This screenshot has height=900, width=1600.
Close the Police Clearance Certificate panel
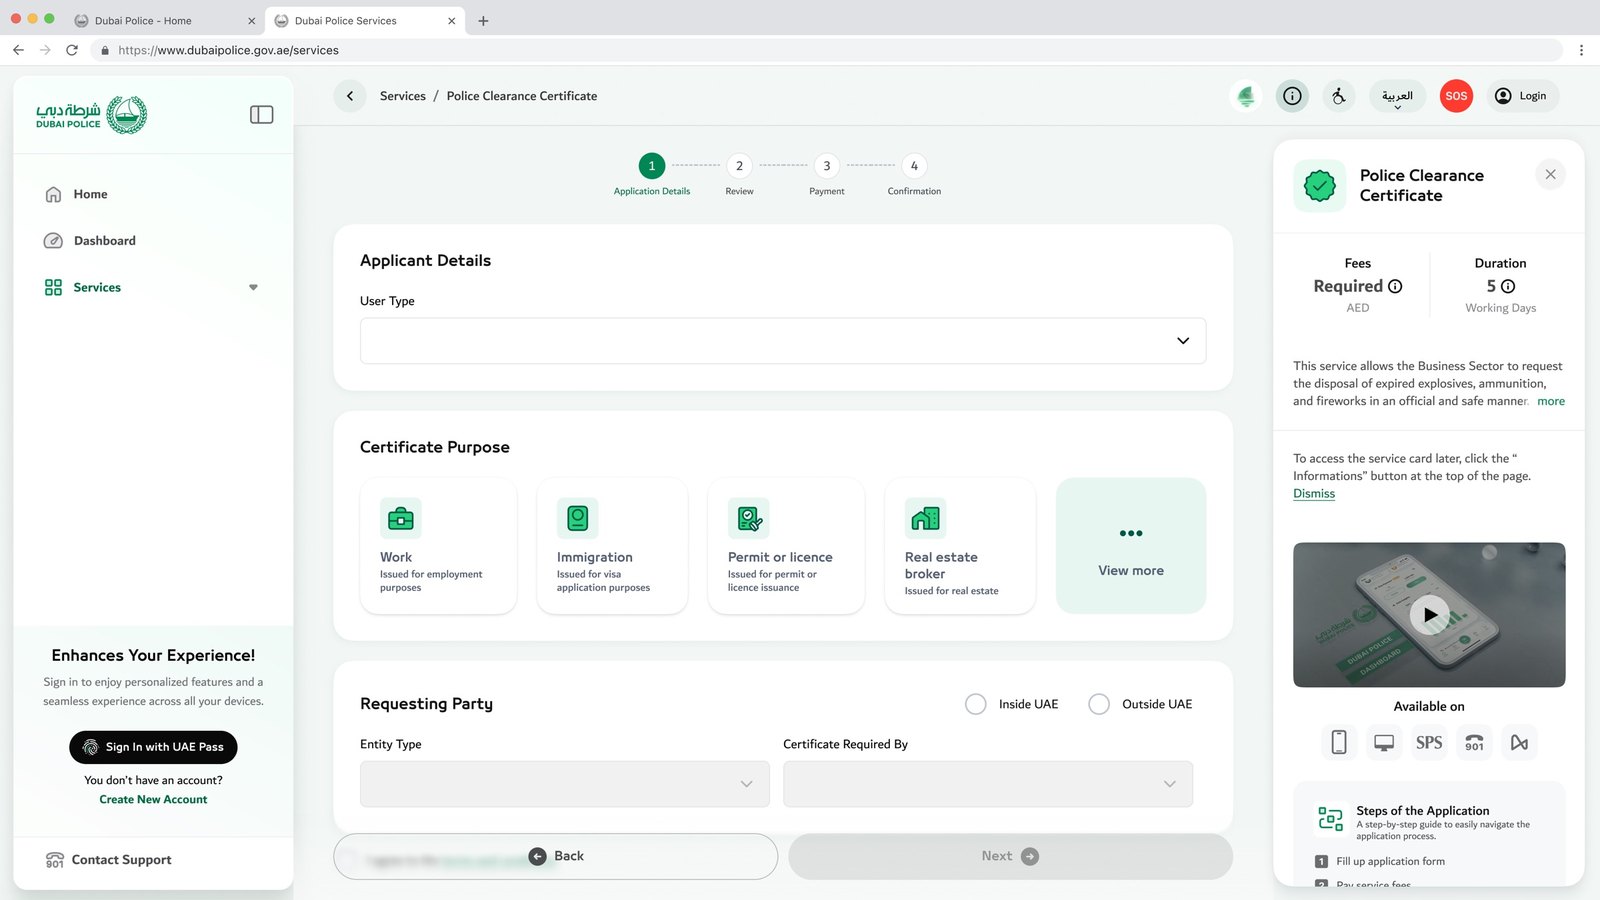[x=1550, y=174]
